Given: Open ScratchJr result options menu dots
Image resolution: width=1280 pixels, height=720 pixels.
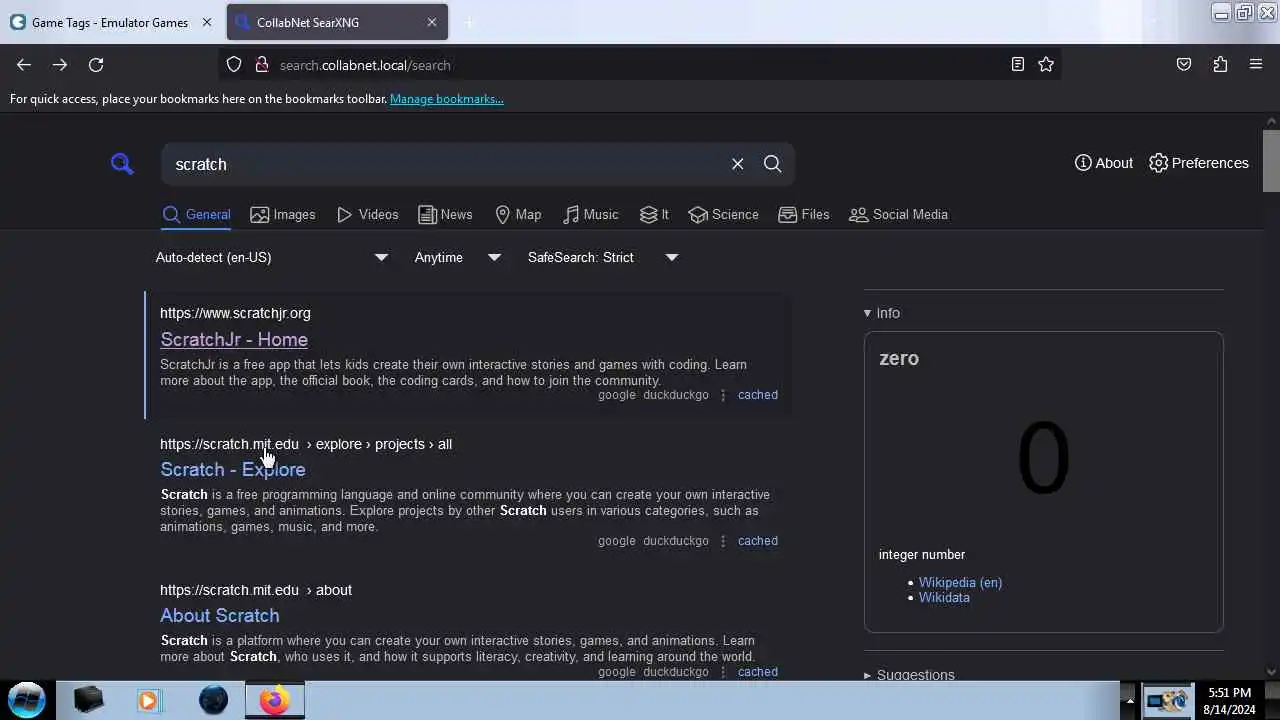Looking at the screenshot, I should click(x=723, y=395).
